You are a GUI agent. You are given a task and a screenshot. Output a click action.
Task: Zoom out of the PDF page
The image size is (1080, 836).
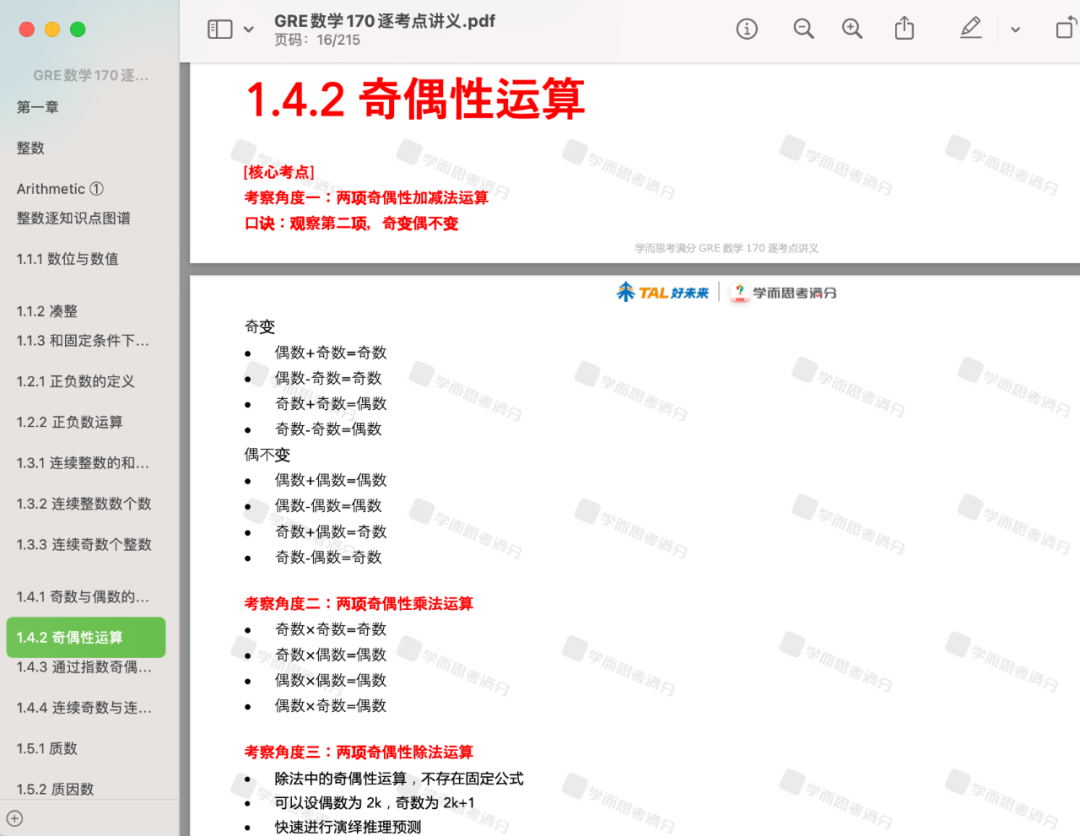803,29
